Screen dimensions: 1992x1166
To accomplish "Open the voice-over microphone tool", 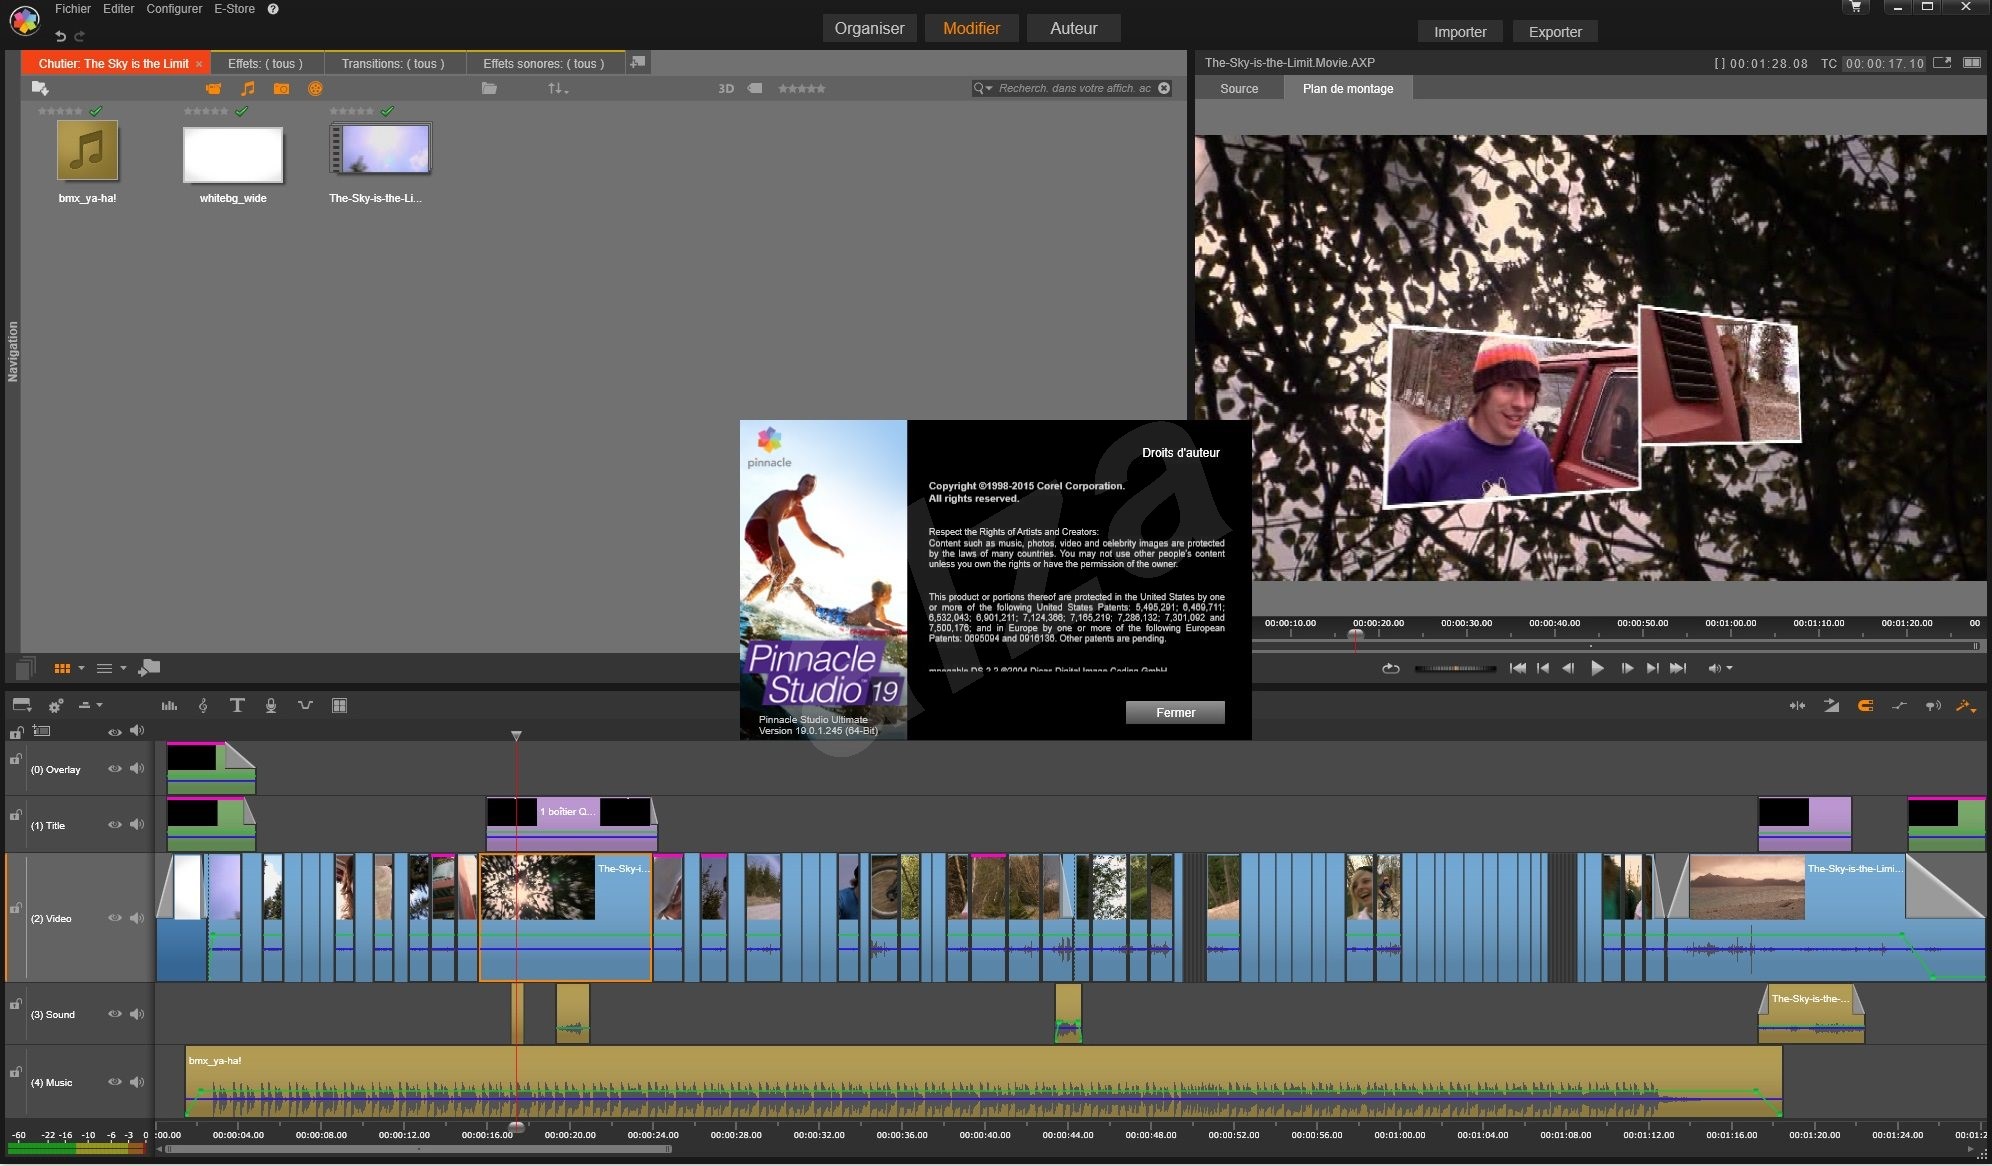I will click(270, 705).
